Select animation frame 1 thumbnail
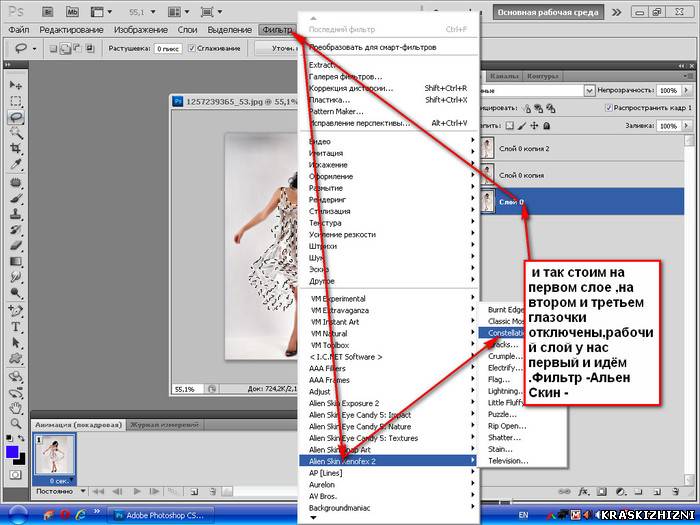Image resolution: width=700 pixels, height=525 pixels. (x=54, y=455)
